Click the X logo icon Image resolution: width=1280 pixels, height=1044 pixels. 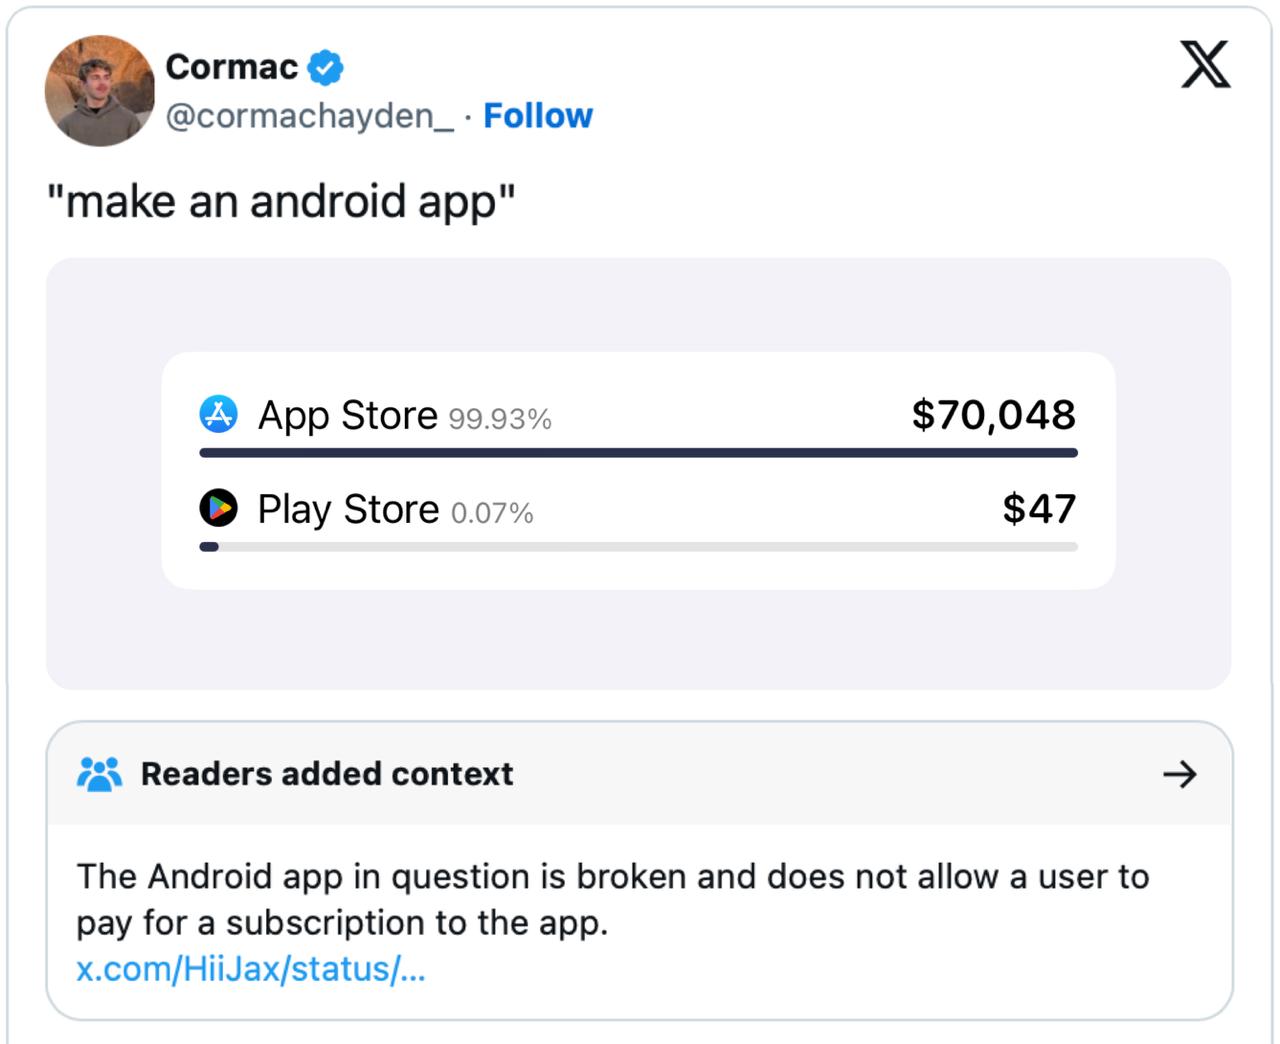1205,65
